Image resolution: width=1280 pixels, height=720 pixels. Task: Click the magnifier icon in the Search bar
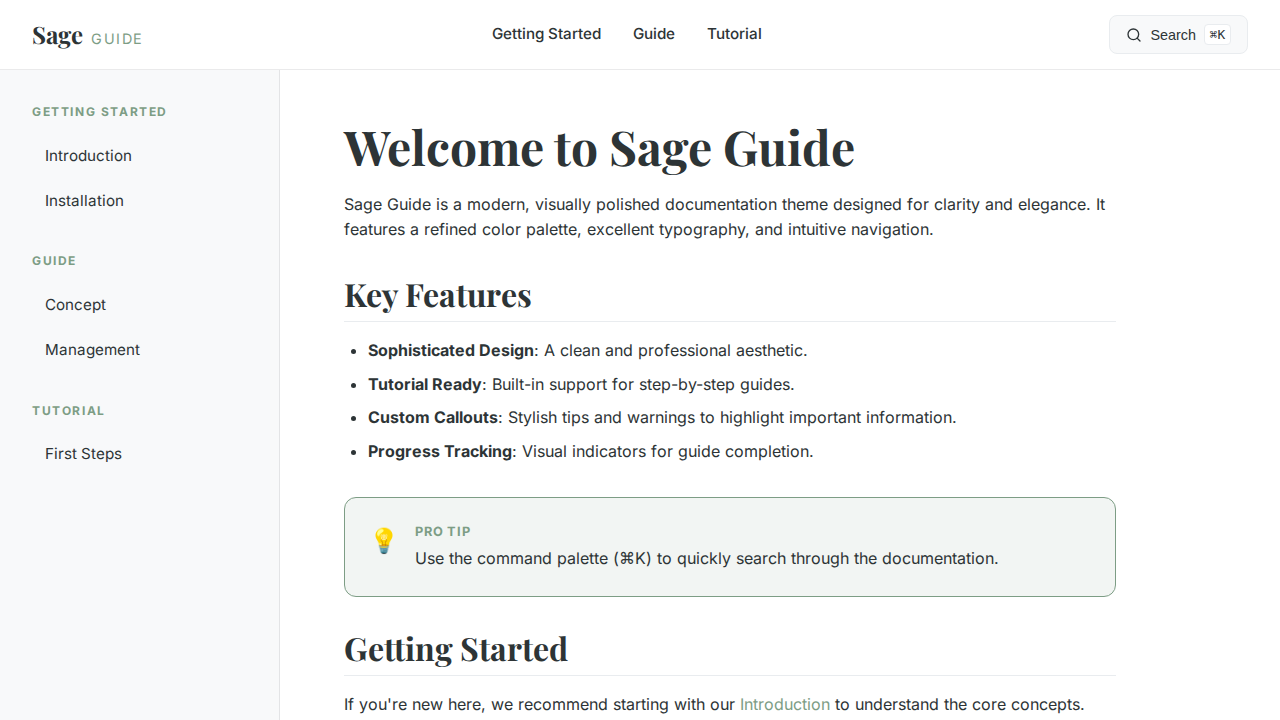tap(1134, 34)
